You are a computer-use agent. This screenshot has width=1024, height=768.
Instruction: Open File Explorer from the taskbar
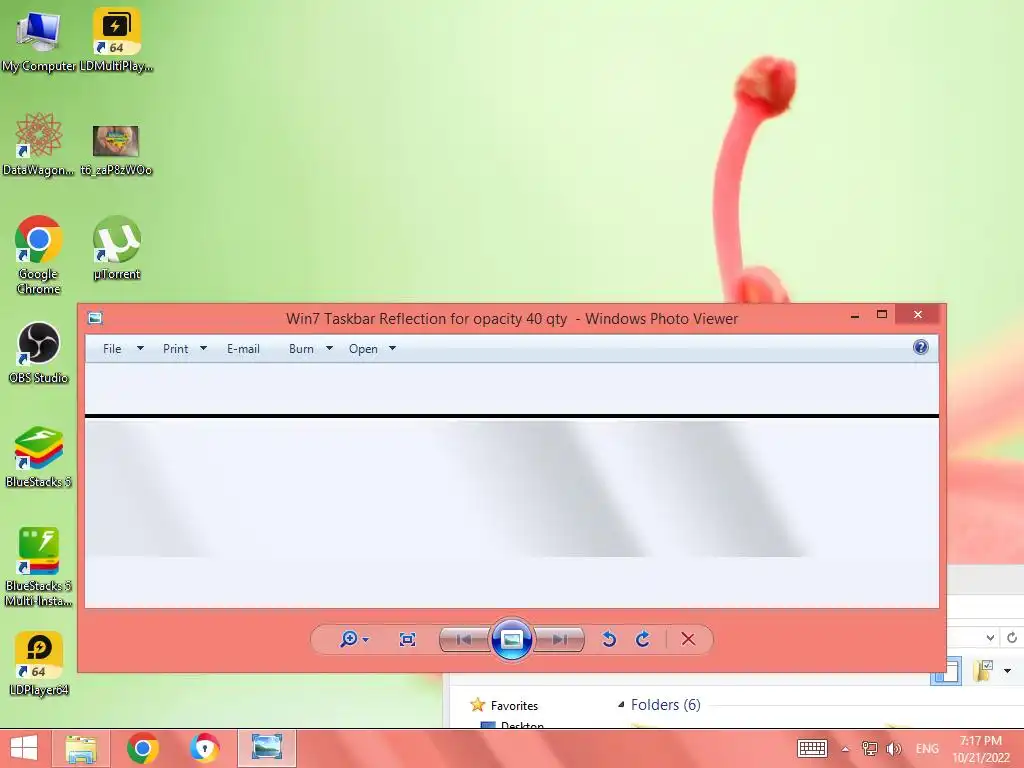pyautogui.click(x=81, y=748)
